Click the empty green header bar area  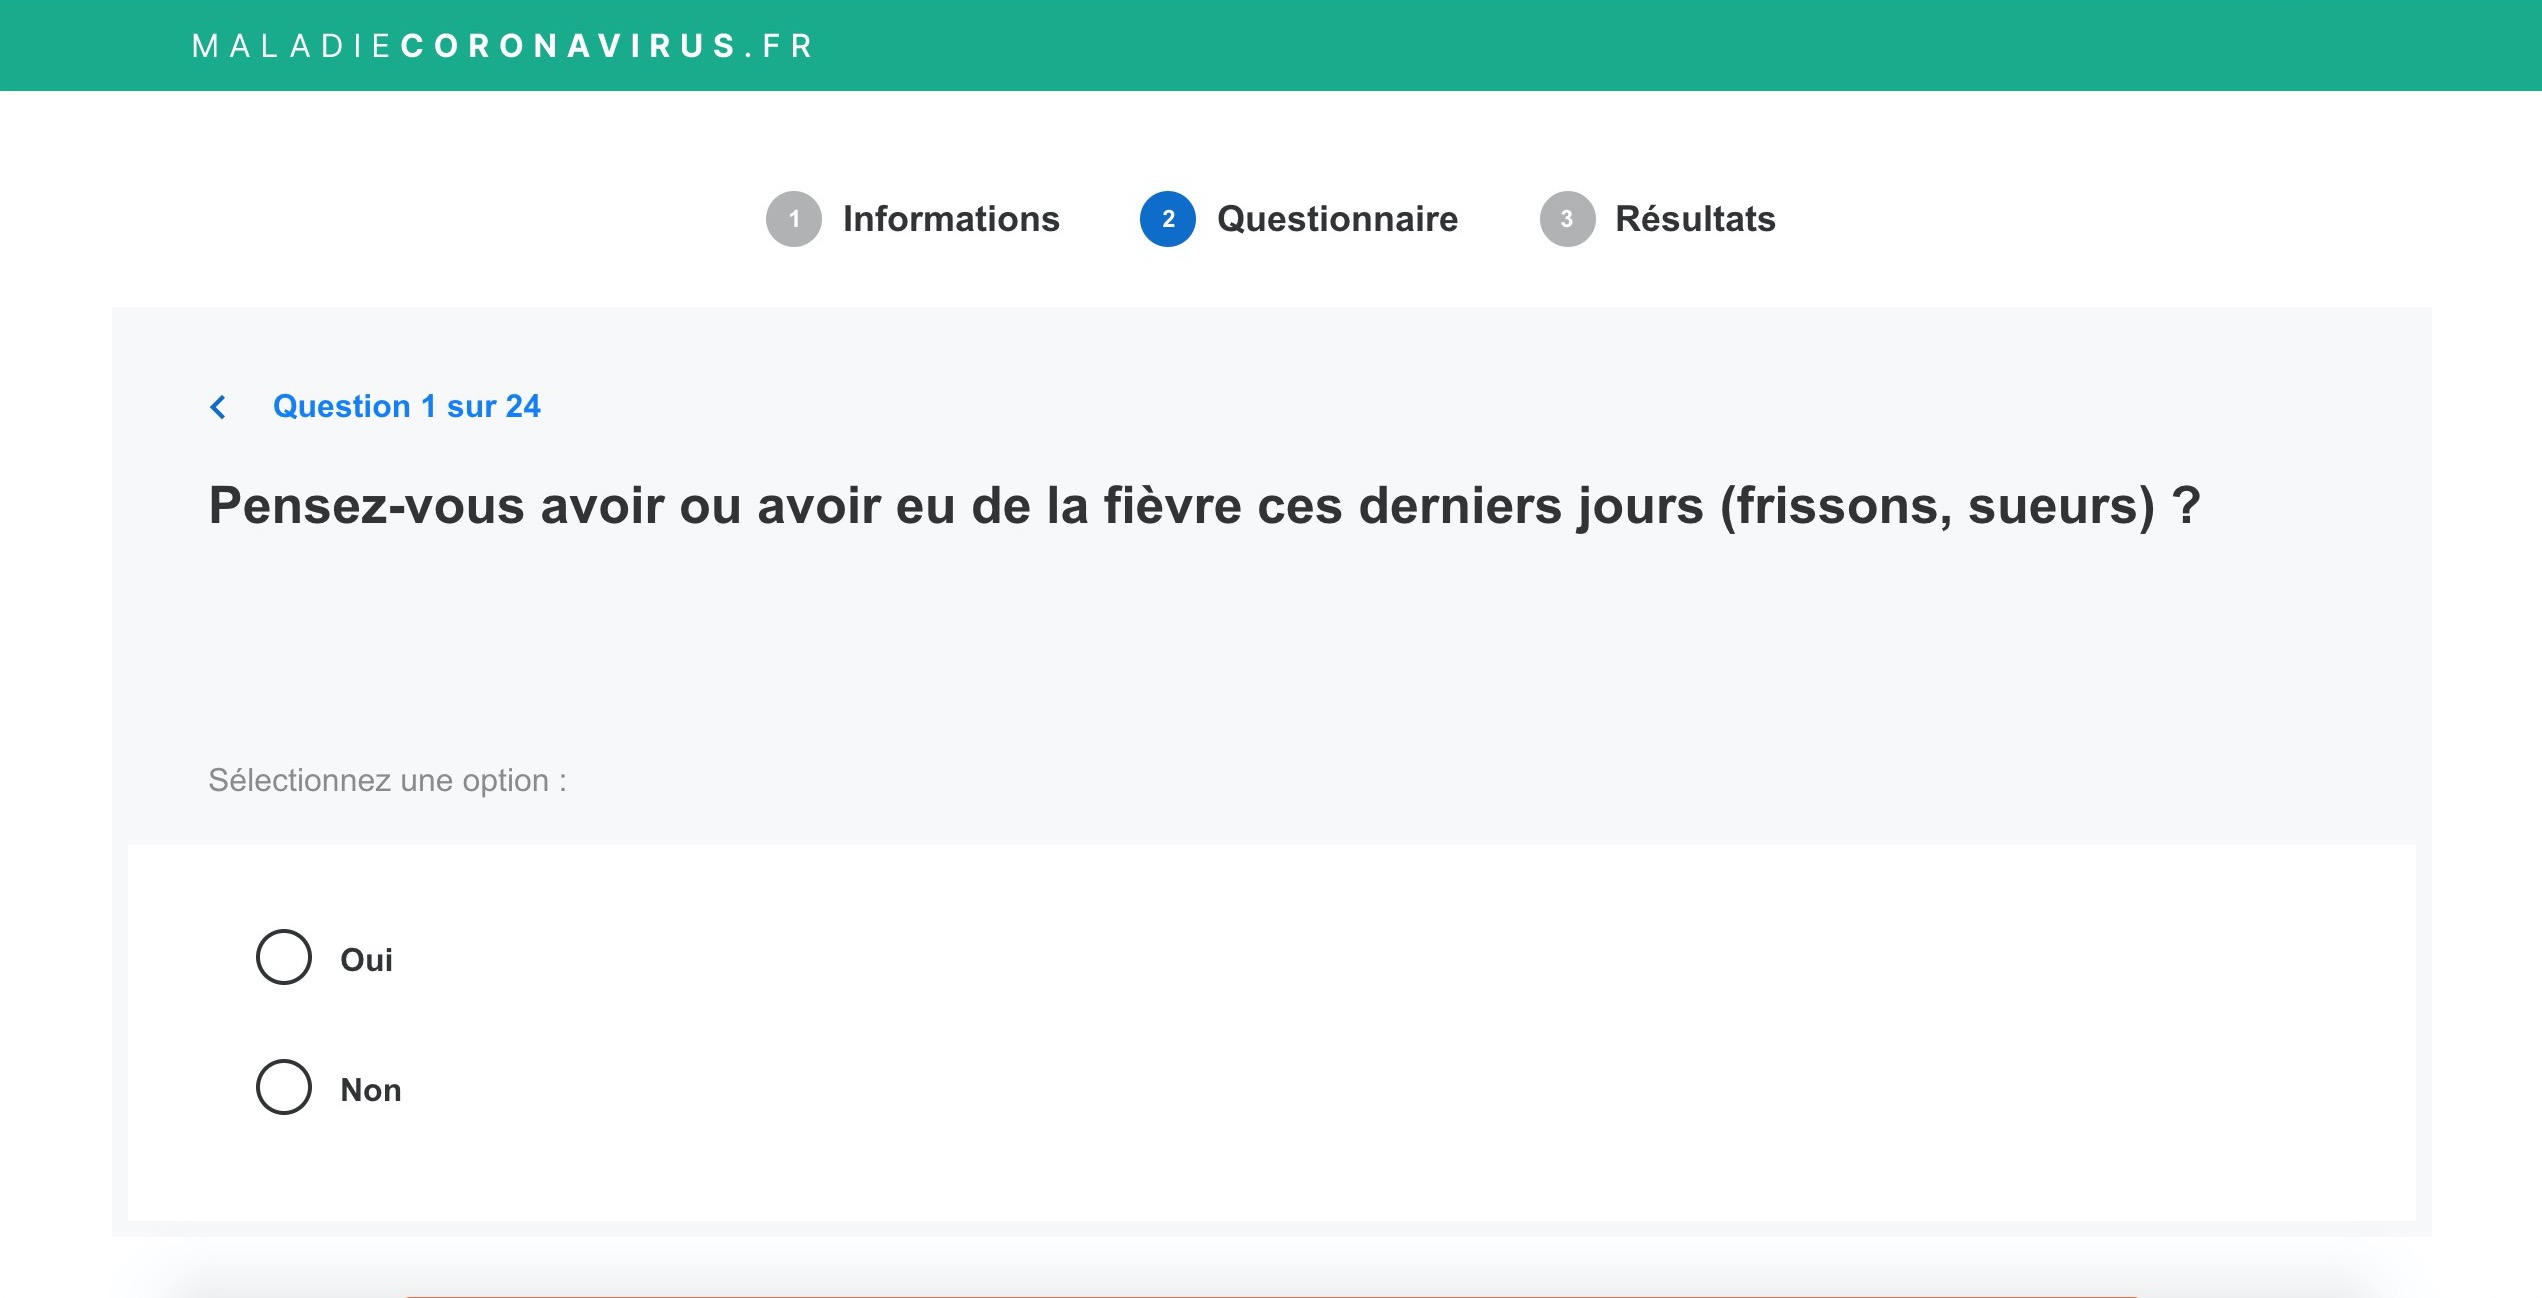[x=1600, y=46]
